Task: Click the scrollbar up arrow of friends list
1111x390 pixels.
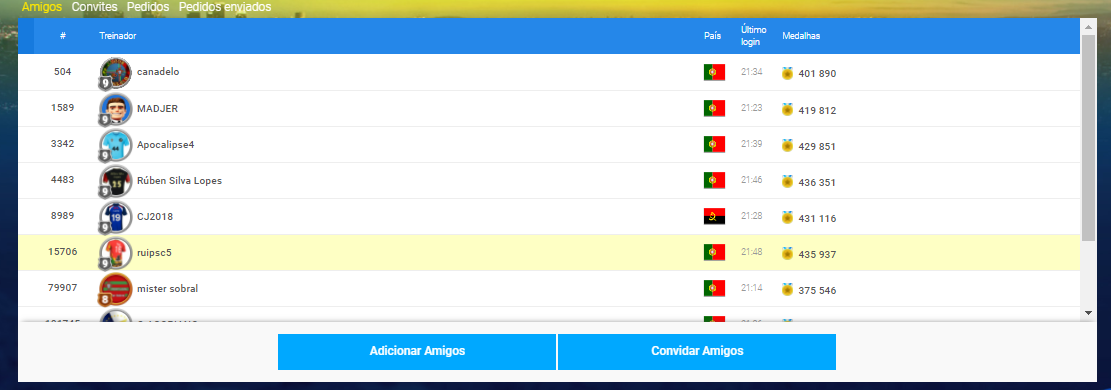Action: tap(1088, 26)
